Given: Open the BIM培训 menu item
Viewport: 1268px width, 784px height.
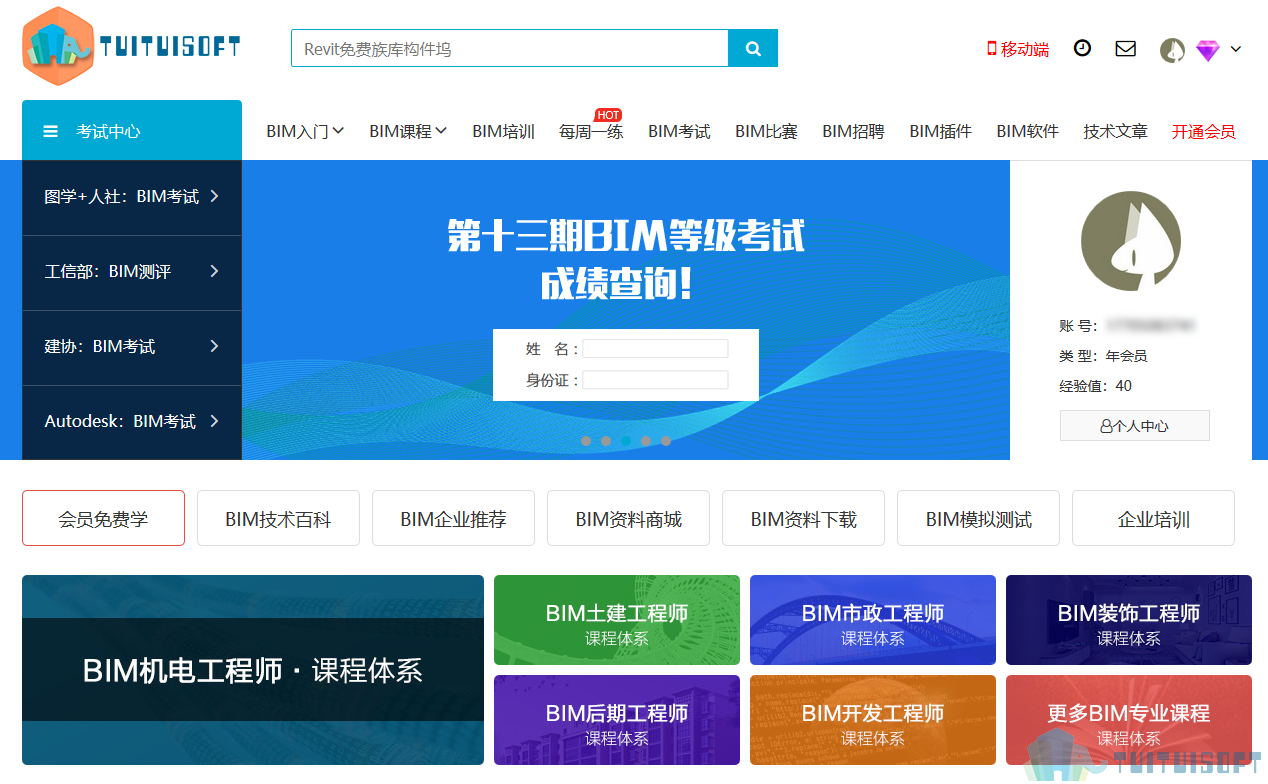Looking at the screenshot, I should coord(504,131).
